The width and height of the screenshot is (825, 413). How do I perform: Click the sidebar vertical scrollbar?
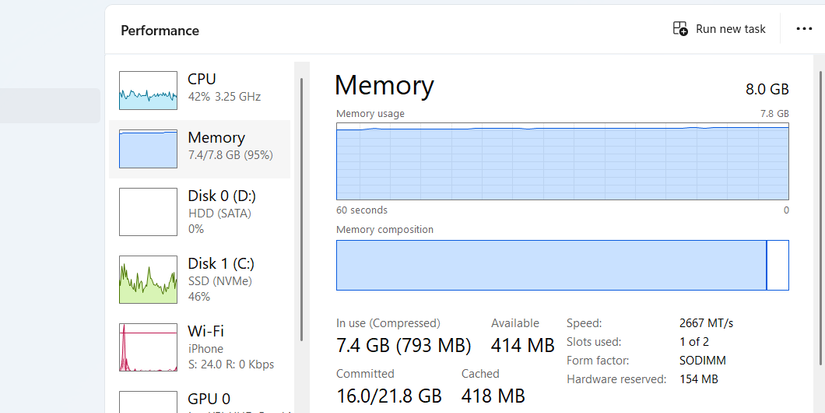(x=300, y=200)
